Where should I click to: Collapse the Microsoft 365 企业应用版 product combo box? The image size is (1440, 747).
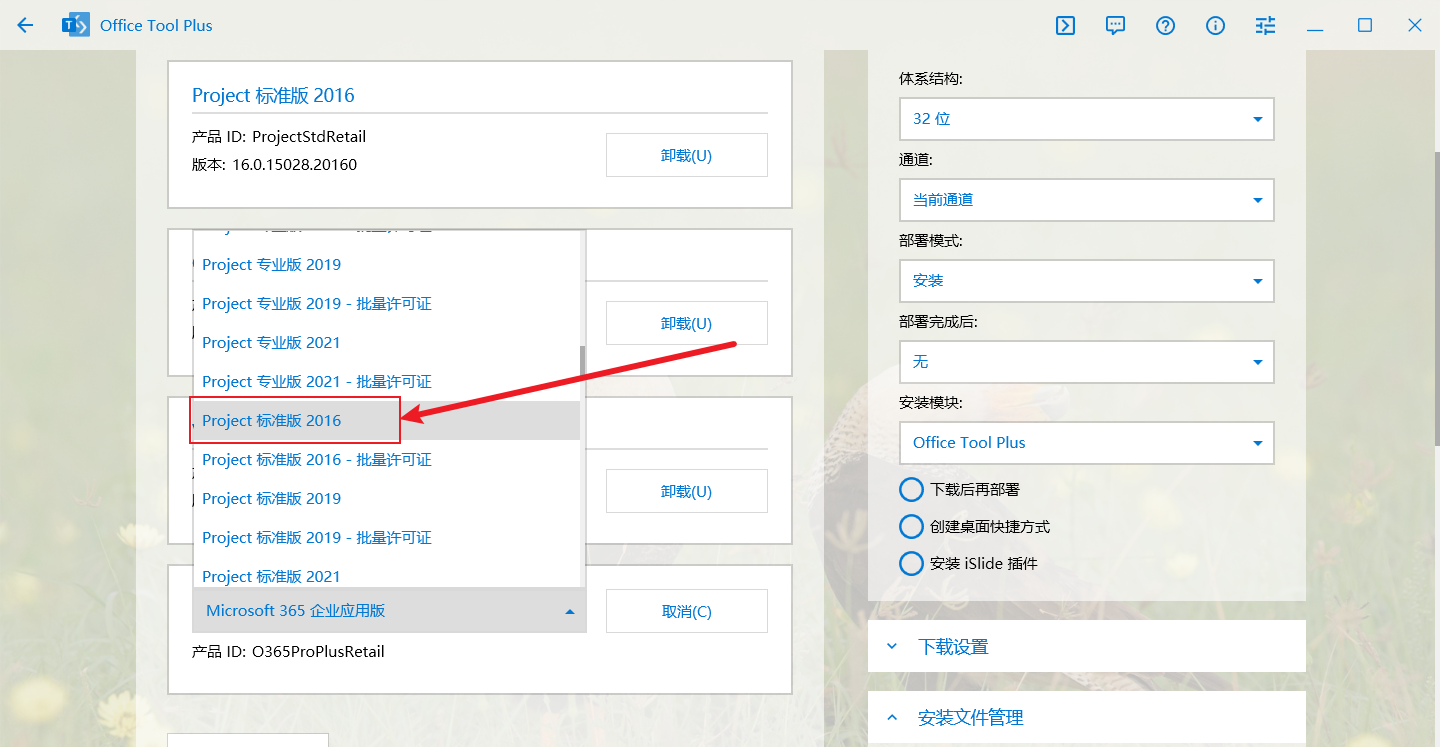389,610
